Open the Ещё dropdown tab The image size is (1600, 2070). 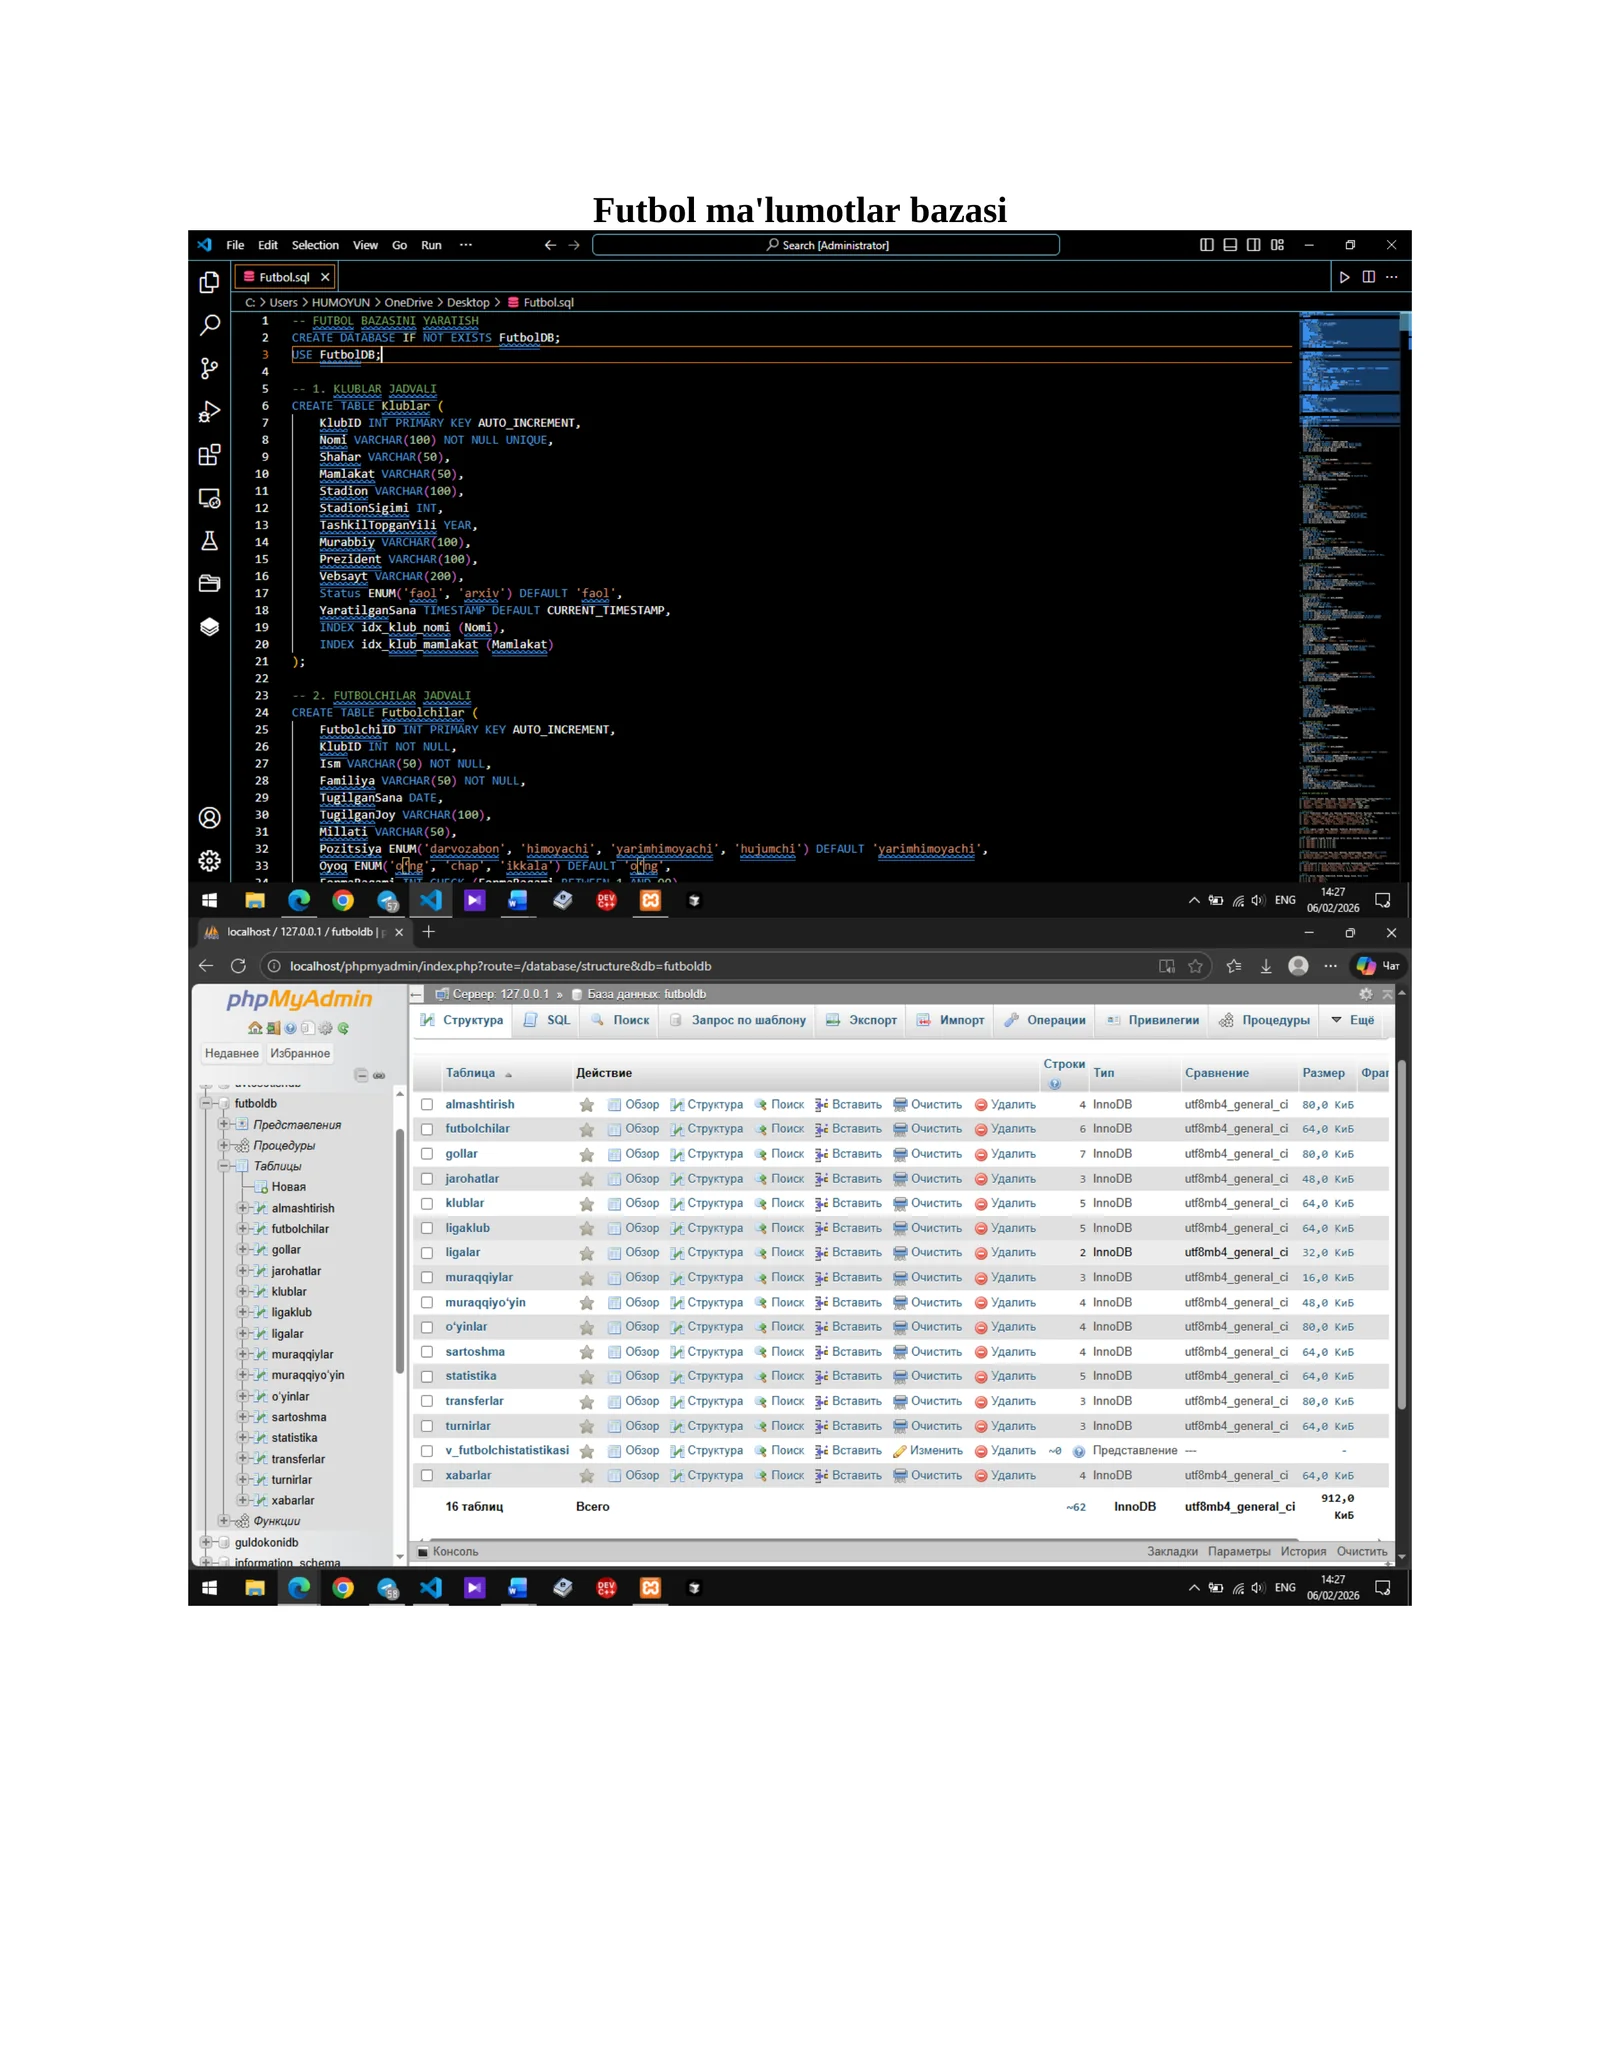click(x=1353, y=1020)
